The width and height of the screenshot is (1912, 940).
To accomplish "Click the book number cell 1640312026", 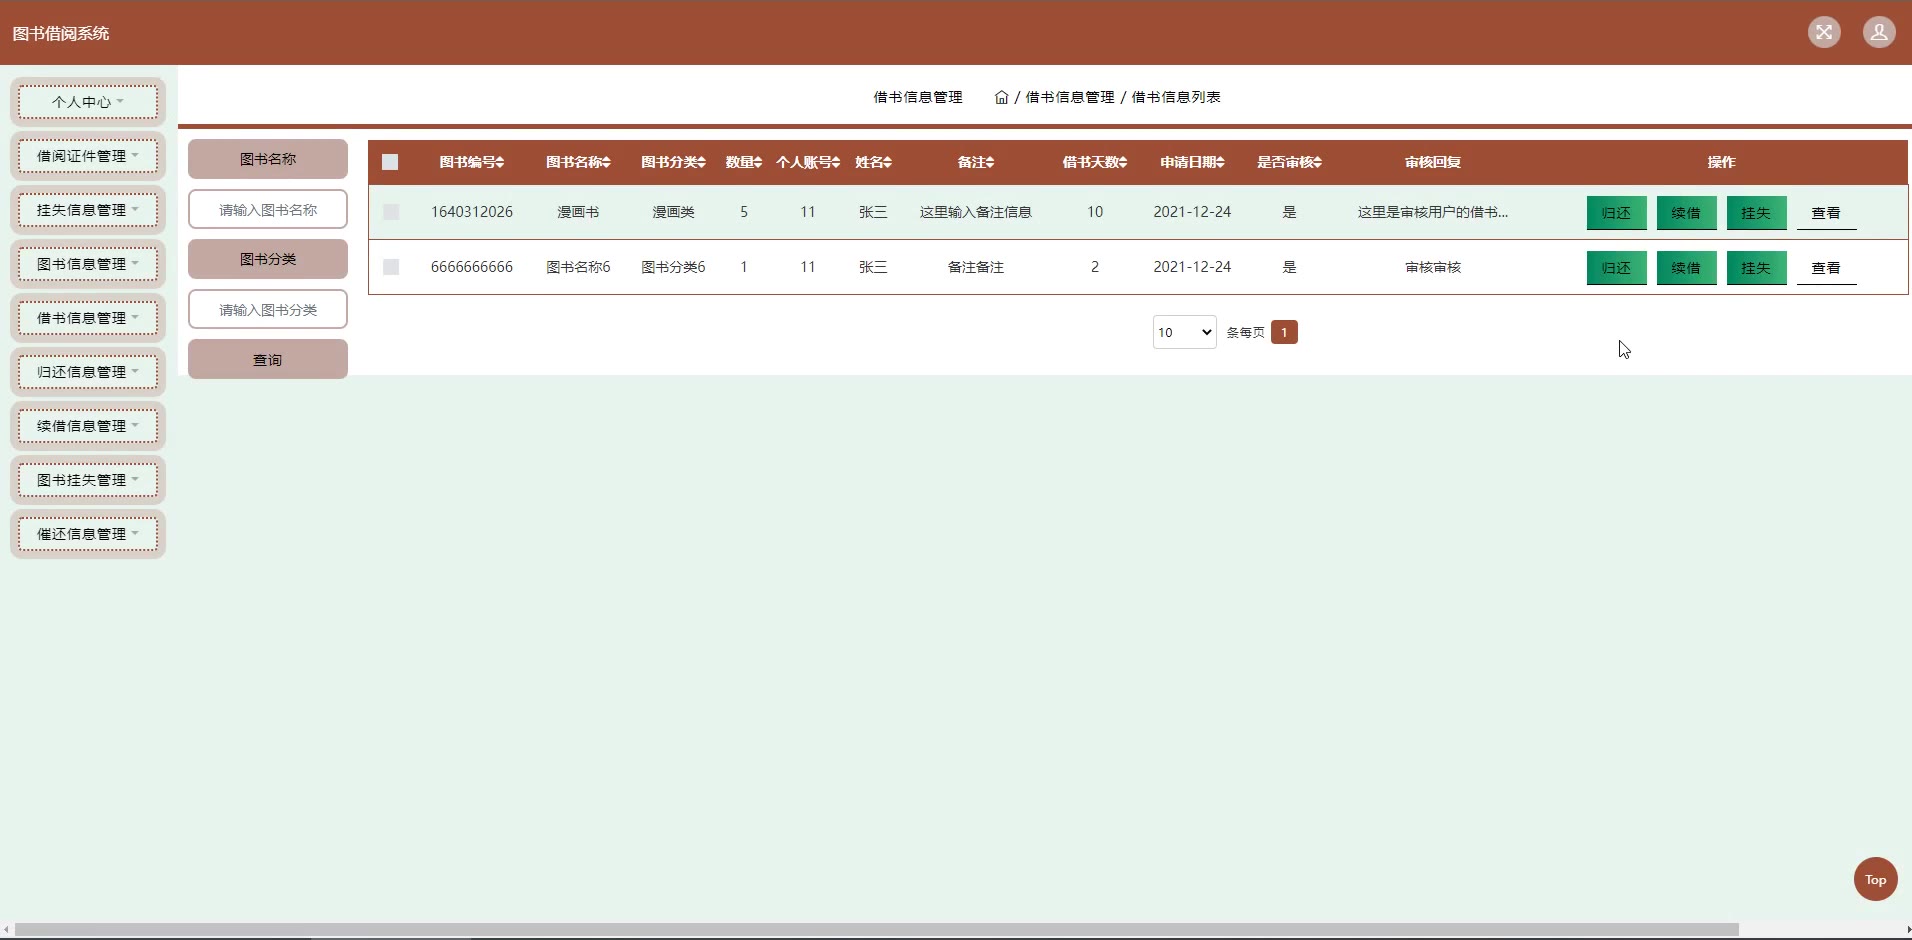I will point(472,212).
